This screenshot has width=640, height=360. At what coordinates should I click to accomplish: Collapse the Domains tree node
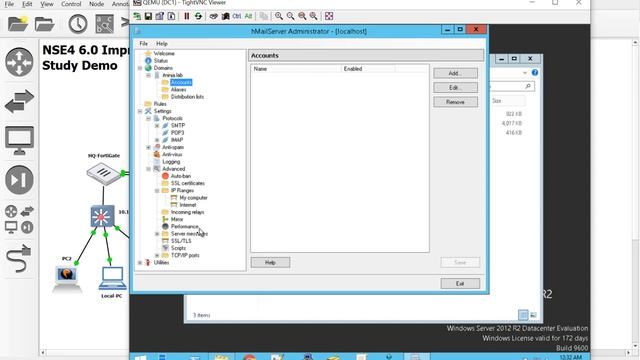point(140,68)
